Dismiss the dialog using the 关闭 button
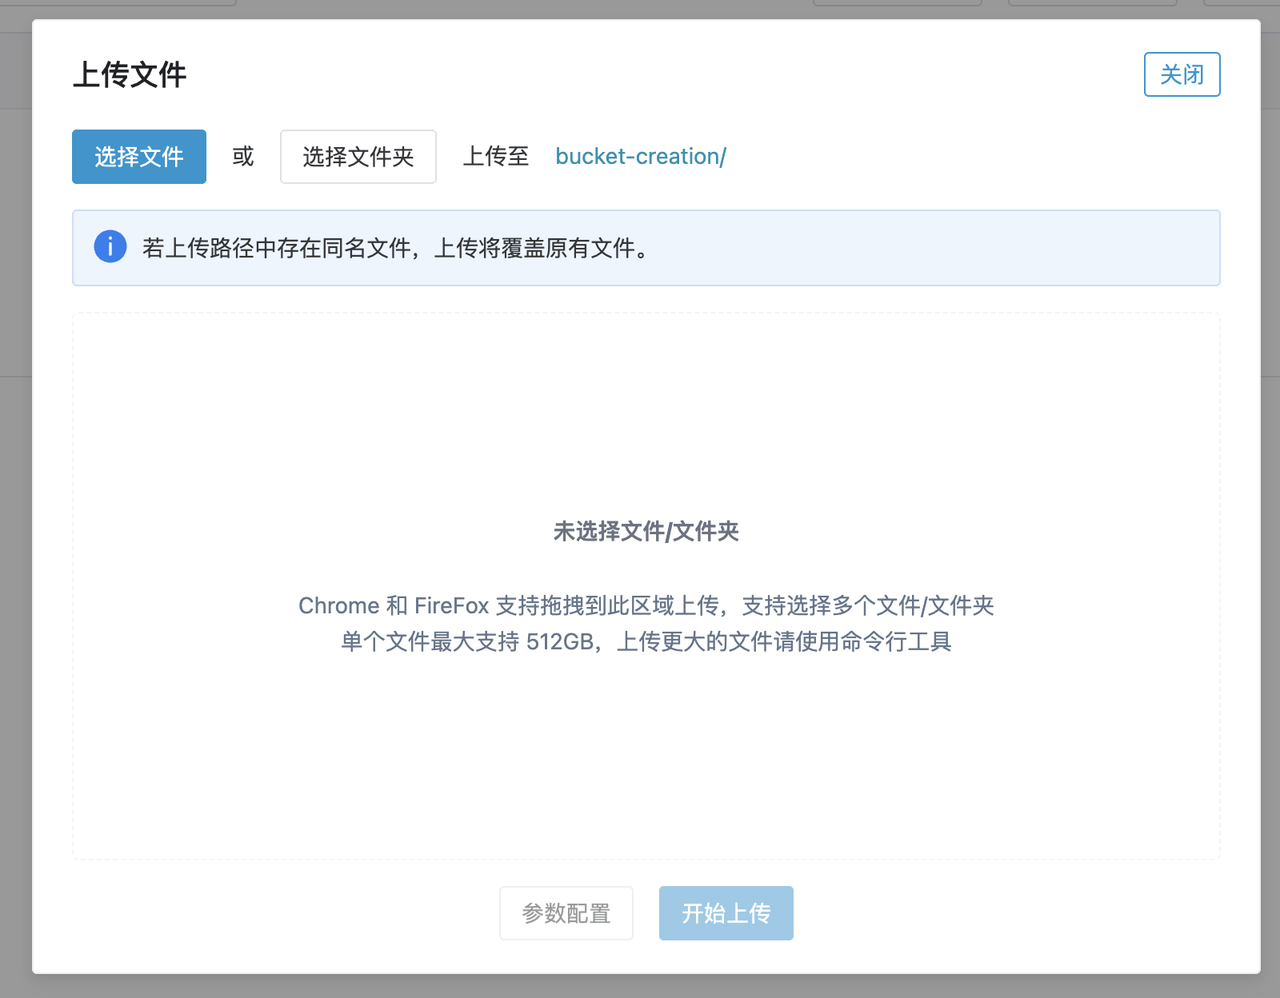Screen dimensions: 1280x998 pos(1181,74)
